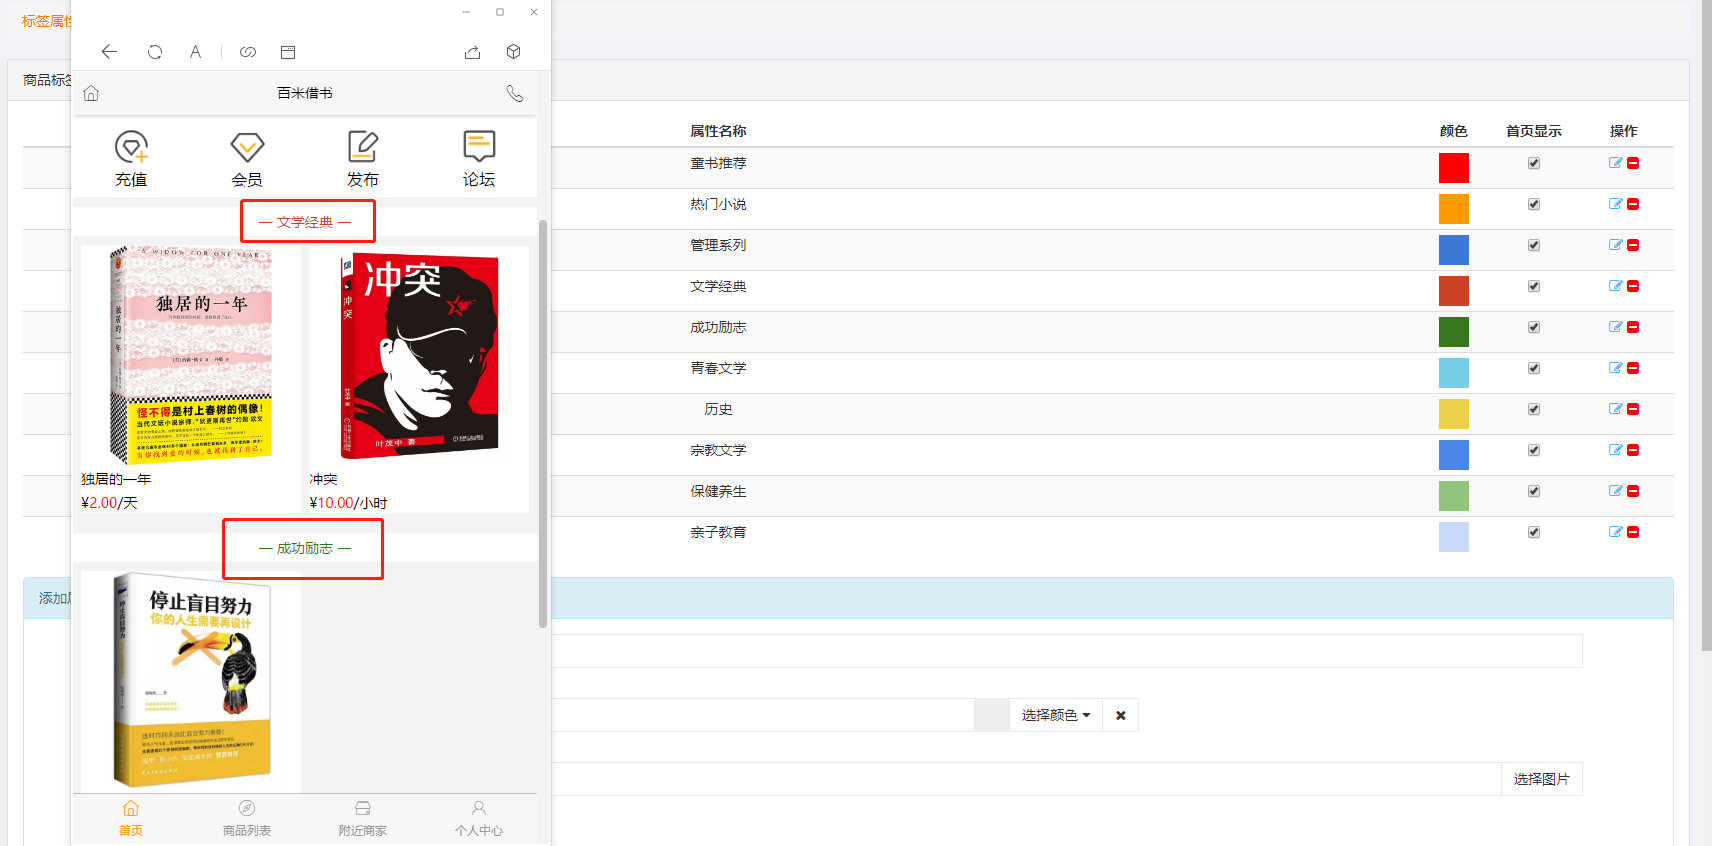This screenshot has width=1712, height=846.
Task: Click the 选择图片 button
Action: pyautogui.click(x=1541, y=779)
